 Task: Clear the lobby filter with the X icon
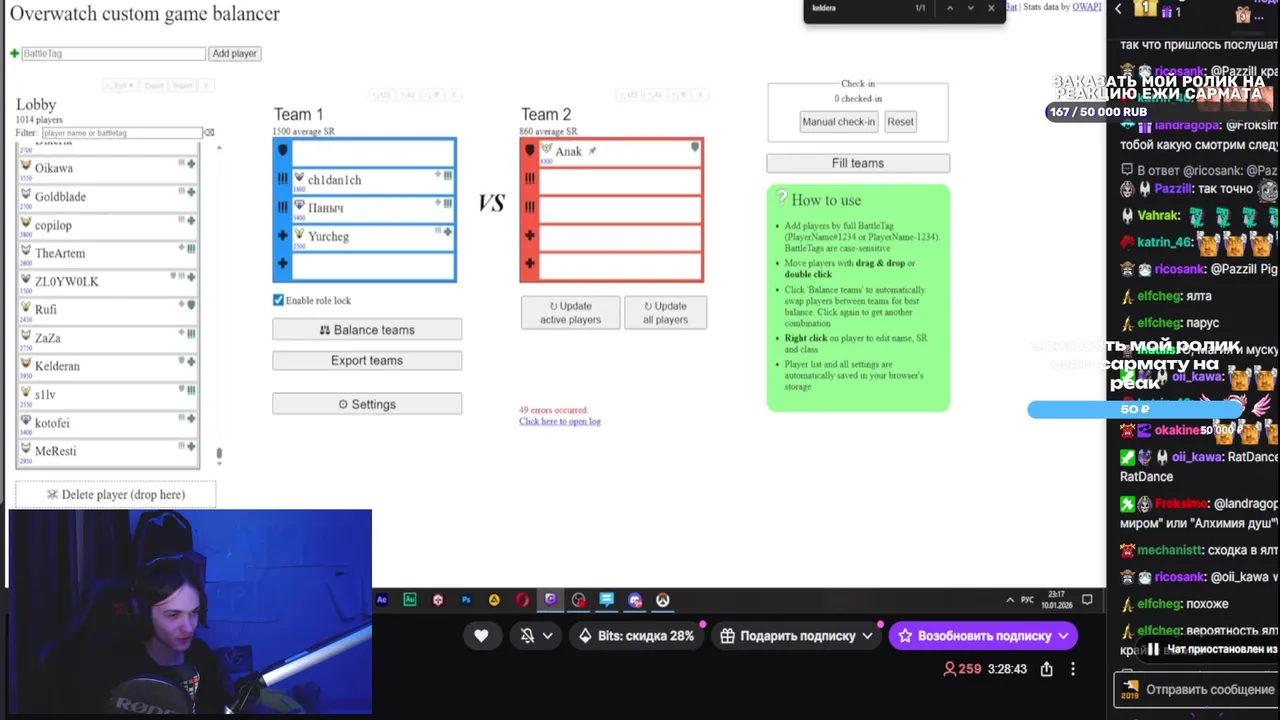point(209,133)
